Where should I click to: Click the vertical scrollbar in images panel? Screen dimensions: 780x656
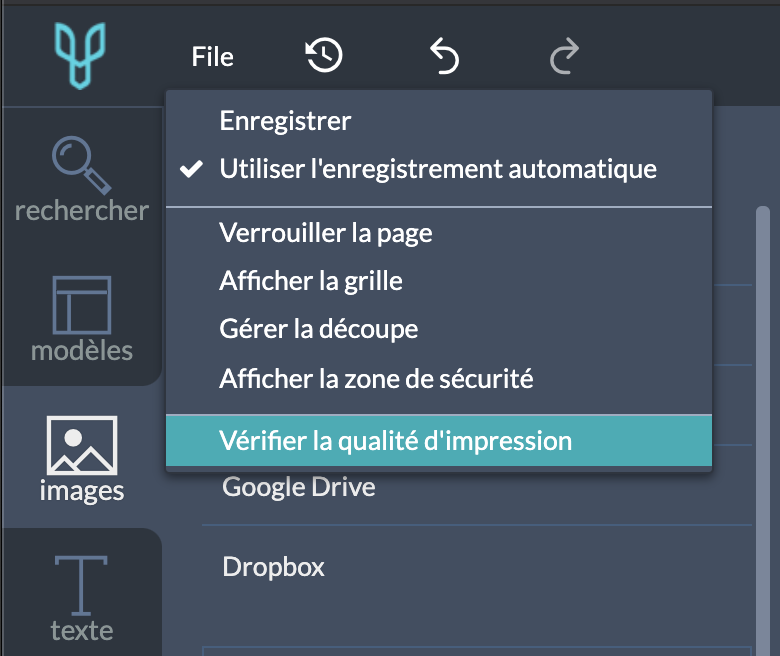coord(763,431)
